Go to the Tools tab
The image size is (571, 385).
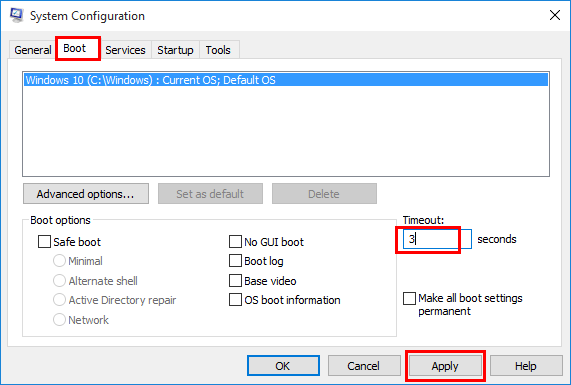(x=218, y=50)
